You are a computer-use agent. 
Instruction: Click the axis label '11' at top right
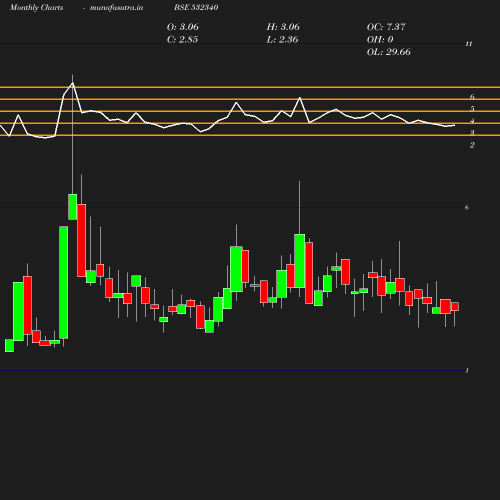469,44
